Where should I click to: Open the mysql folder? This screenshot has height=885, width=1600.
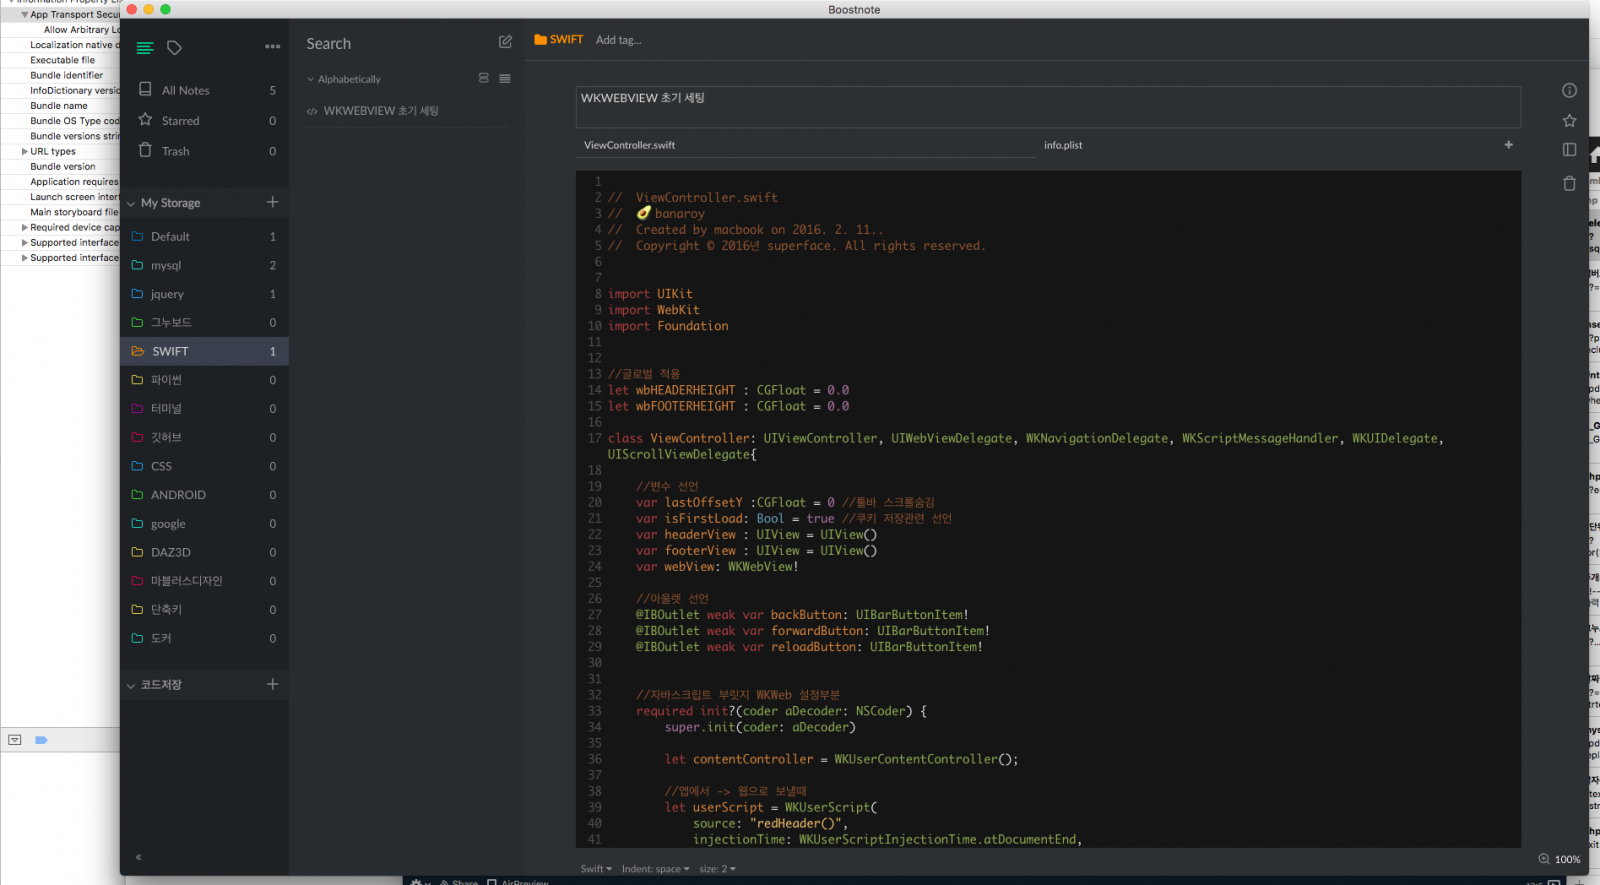[x=166, y=265]
